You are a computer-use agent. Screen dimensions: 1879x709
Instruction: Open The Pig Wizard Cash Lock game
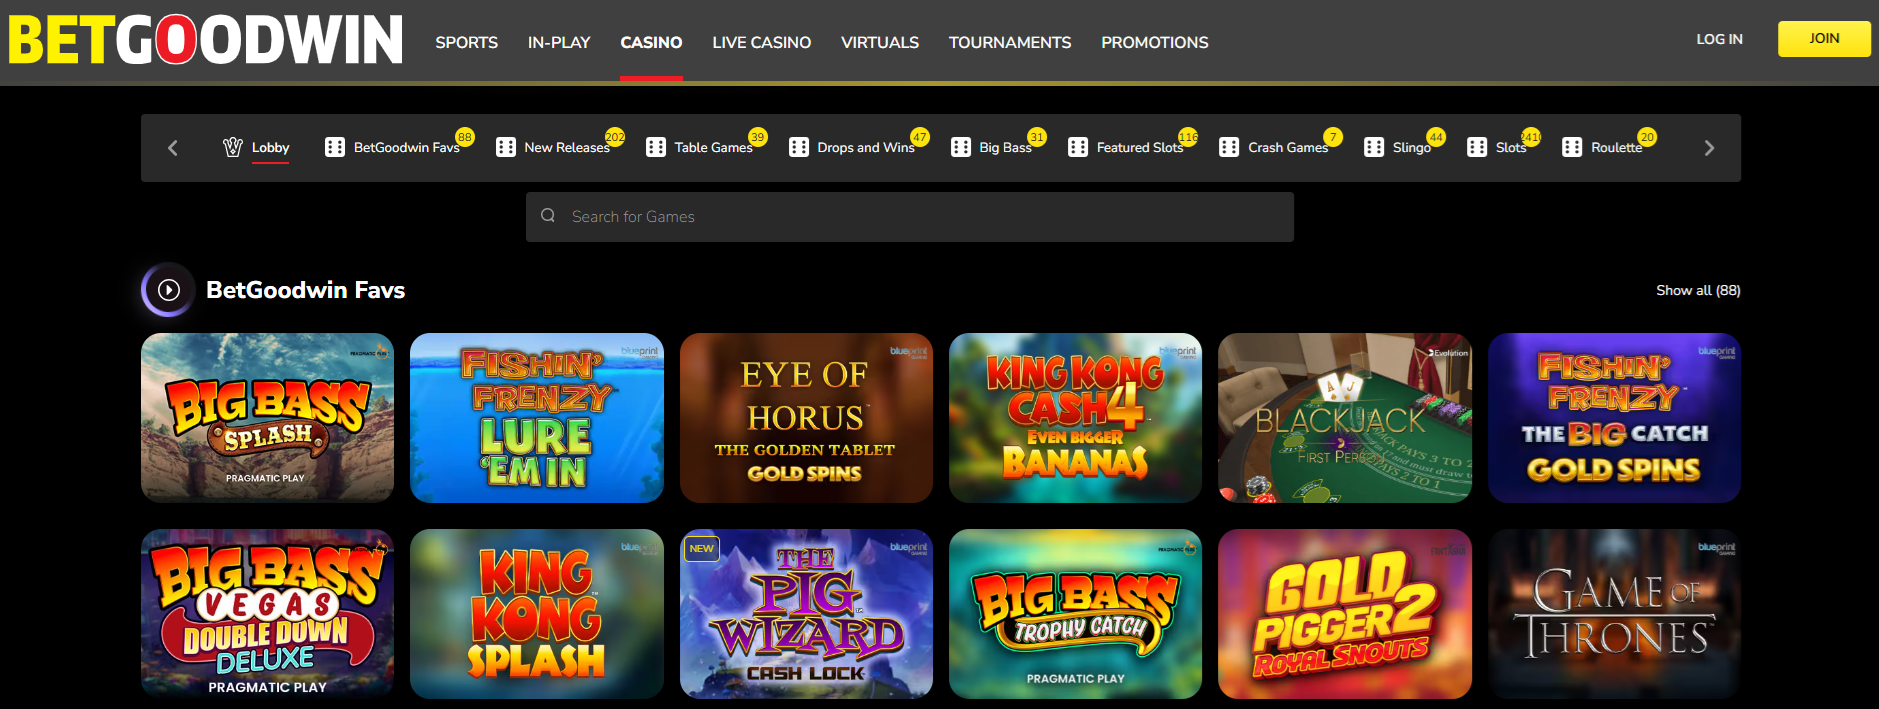[x=806, y=614]
